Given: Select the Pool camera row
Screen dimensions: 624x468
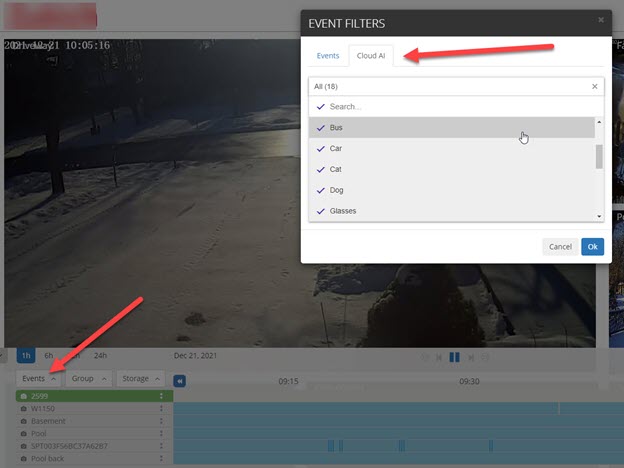Looking at the screenshot, I should point(94,433).
